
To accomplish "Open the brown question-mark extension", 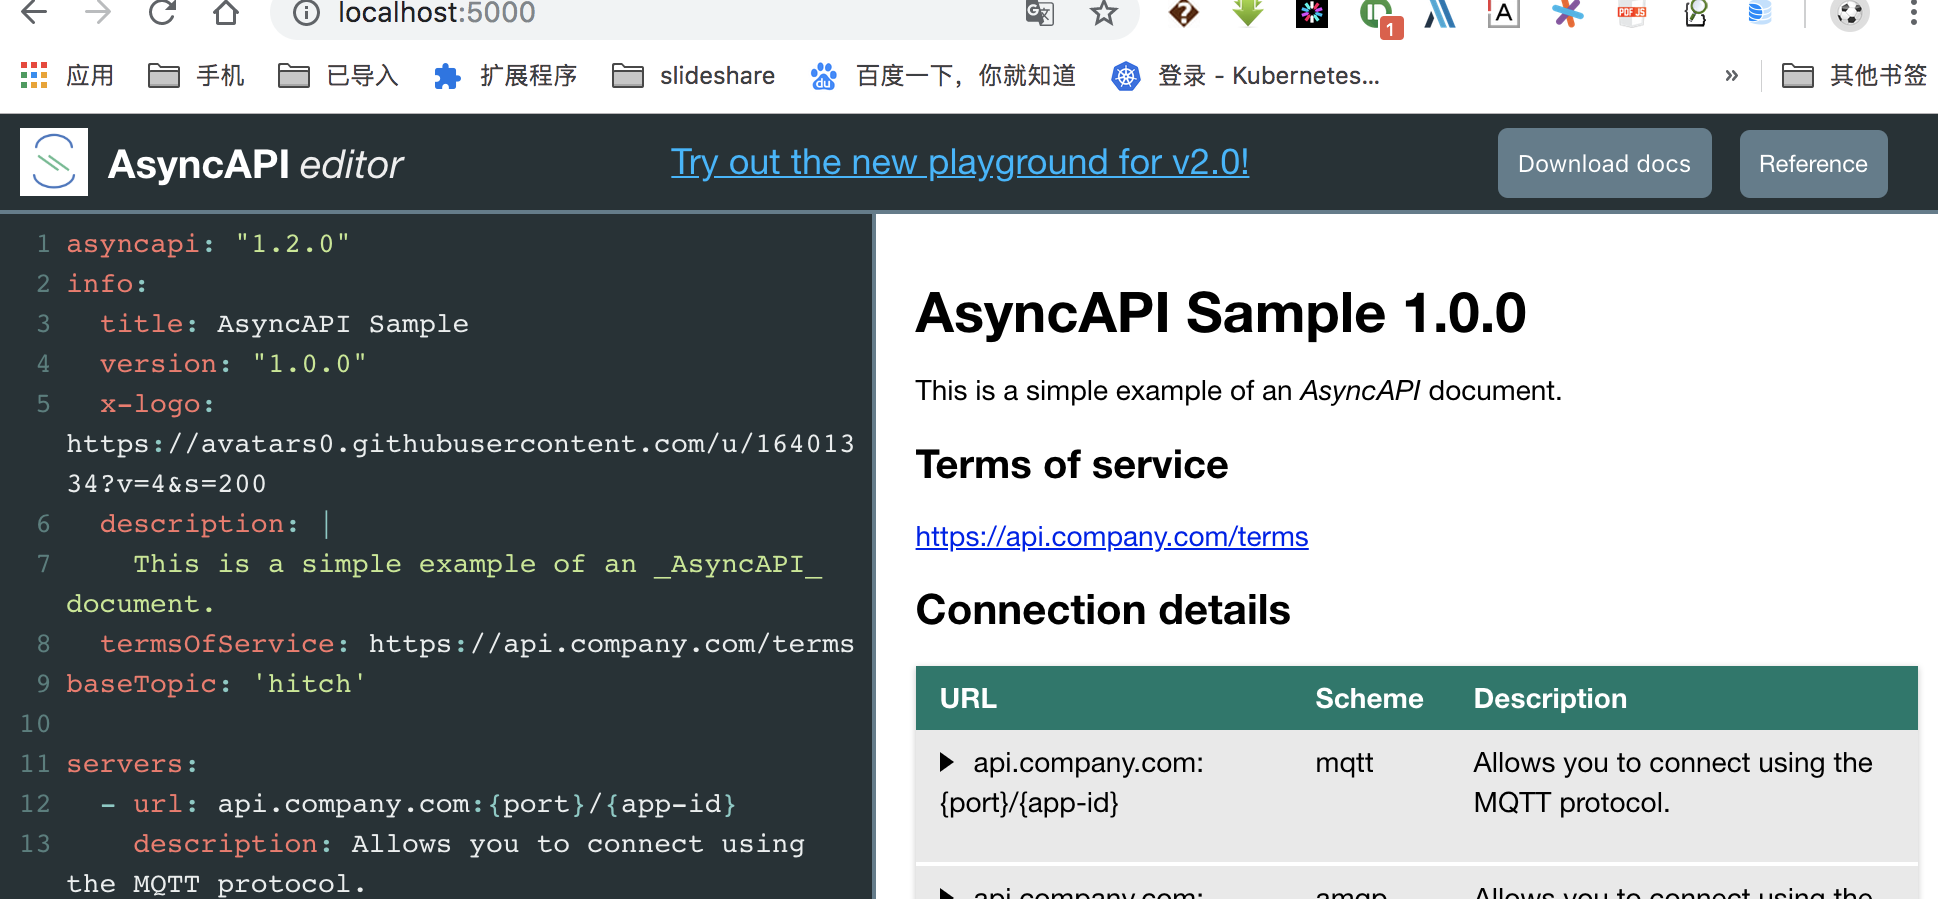I will (x=1184, y=13).
